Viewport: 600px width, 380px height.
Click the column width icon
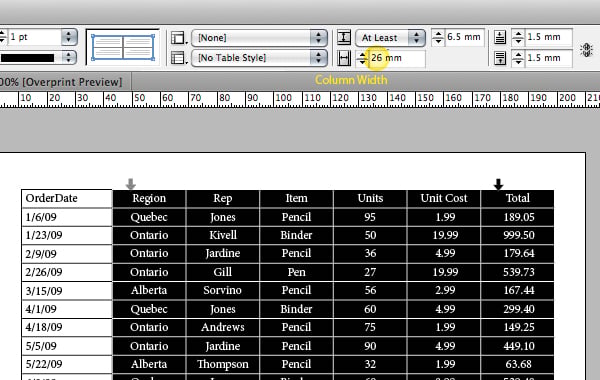tap(344, 58)
